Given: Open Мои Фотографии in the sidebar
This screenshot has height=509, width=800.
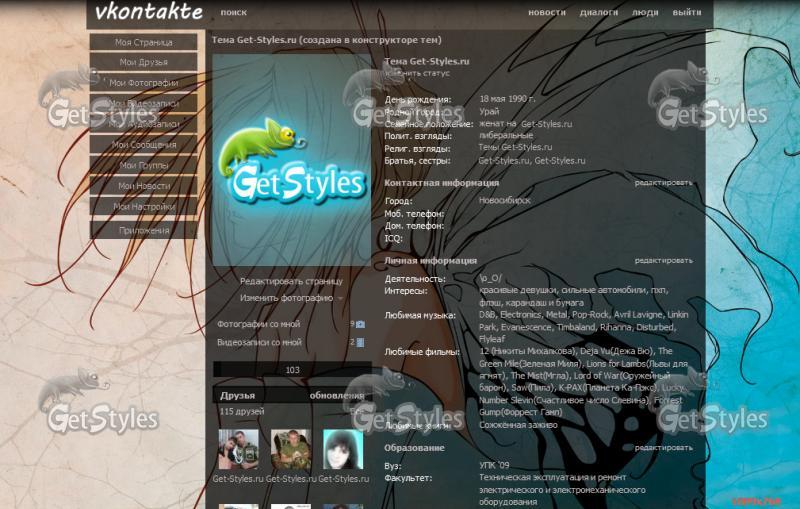Looking at the screenshot, I should [x=143, y=83].
